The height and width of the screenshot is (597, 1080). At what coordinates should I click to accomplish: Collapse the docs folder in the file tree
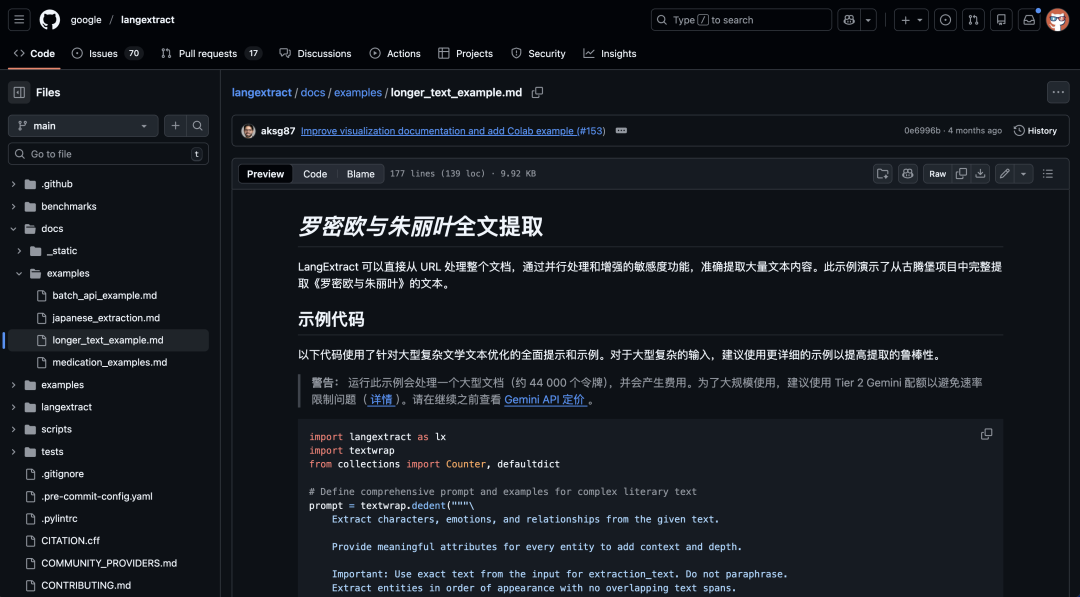pos(13,228)
